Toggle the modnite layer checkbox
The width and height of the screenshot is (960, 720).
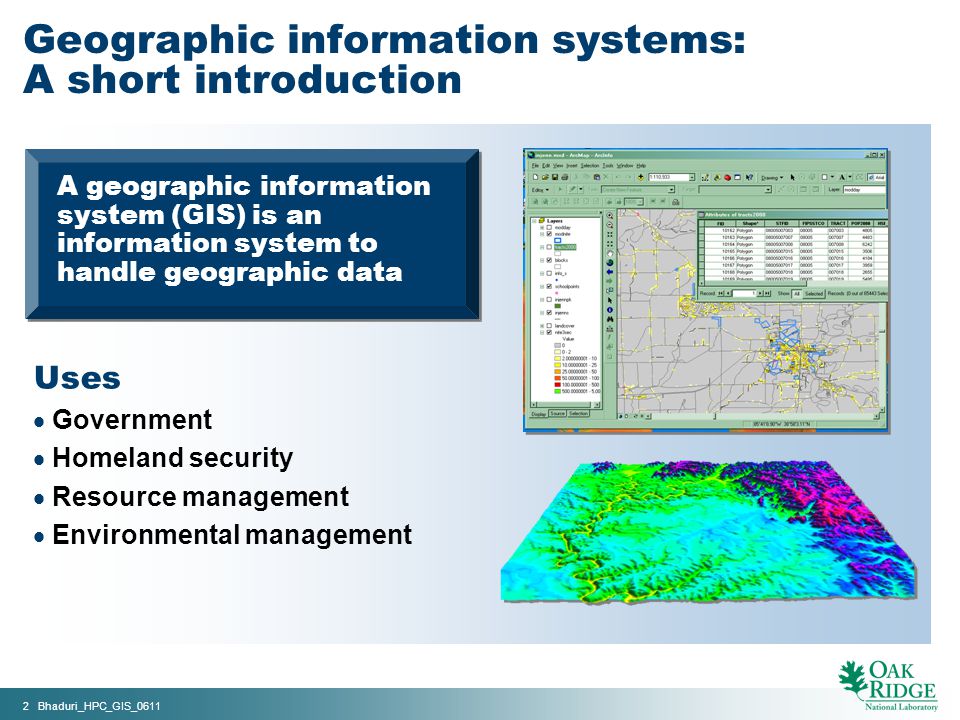click(x=549, y=234)
